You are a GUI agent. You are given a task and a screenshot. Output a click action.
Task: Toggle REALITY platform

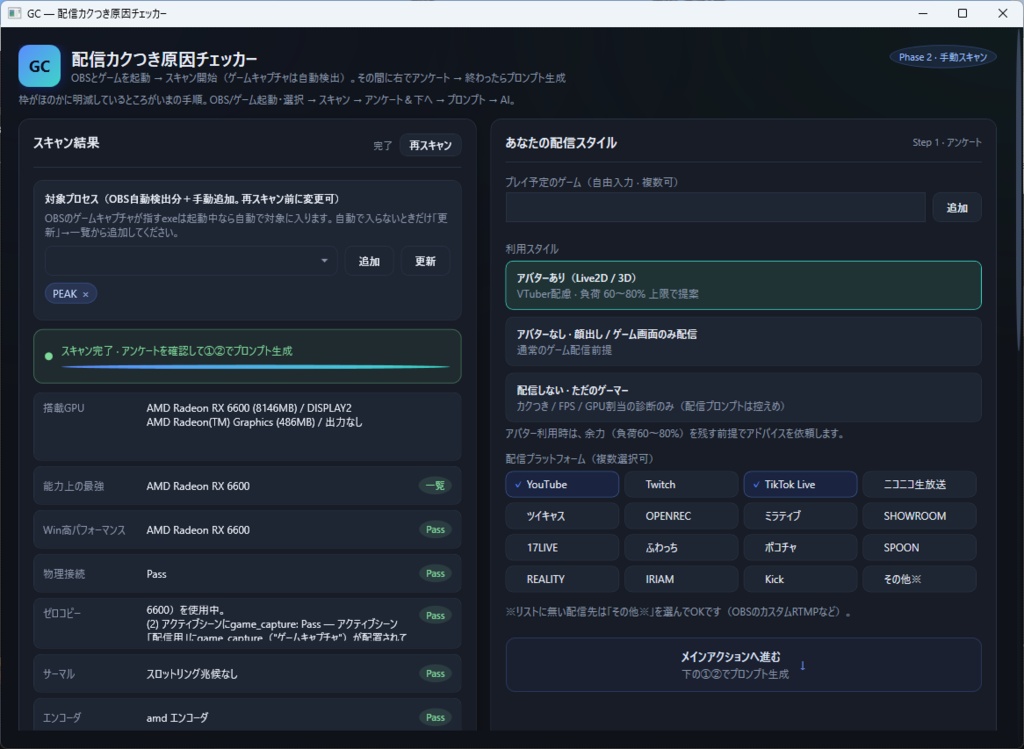(562, 579)
